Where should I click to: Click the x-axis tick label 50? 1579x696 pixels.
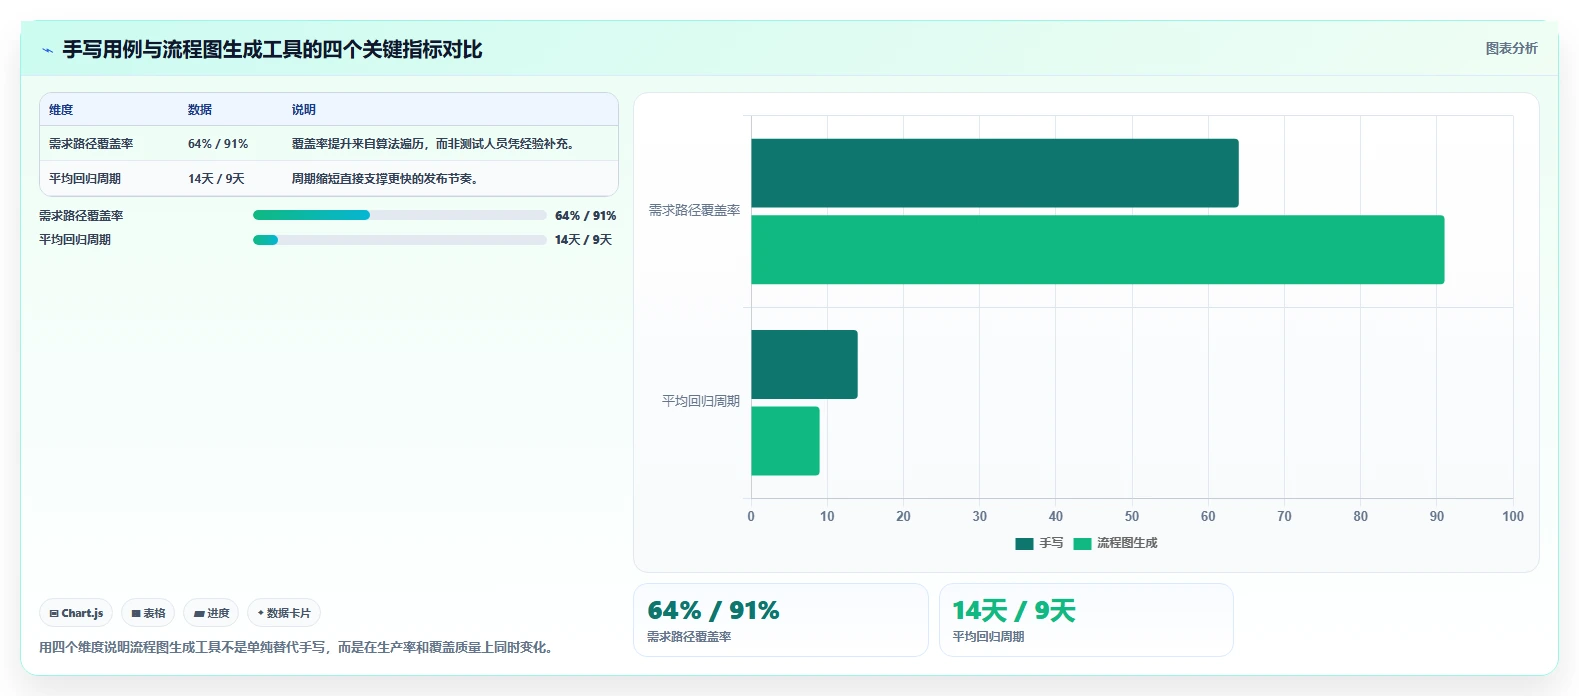click(1132, 516)
